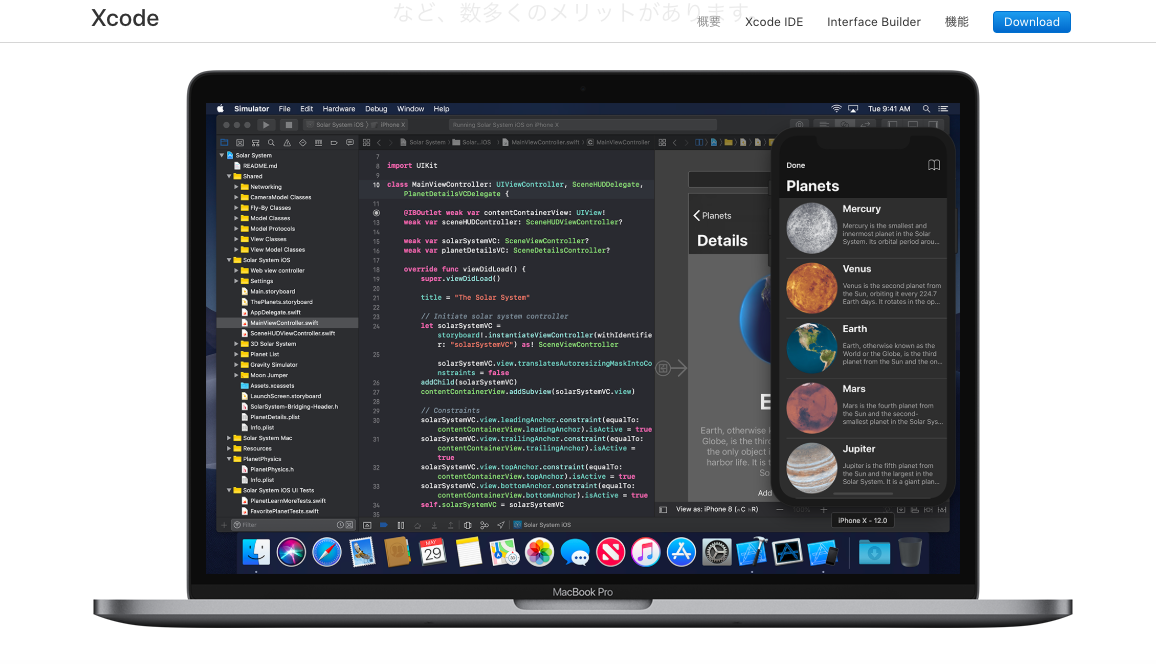Screen dimensions: 1156x664
Task: Open the Hardware menu
Action: 338,109
